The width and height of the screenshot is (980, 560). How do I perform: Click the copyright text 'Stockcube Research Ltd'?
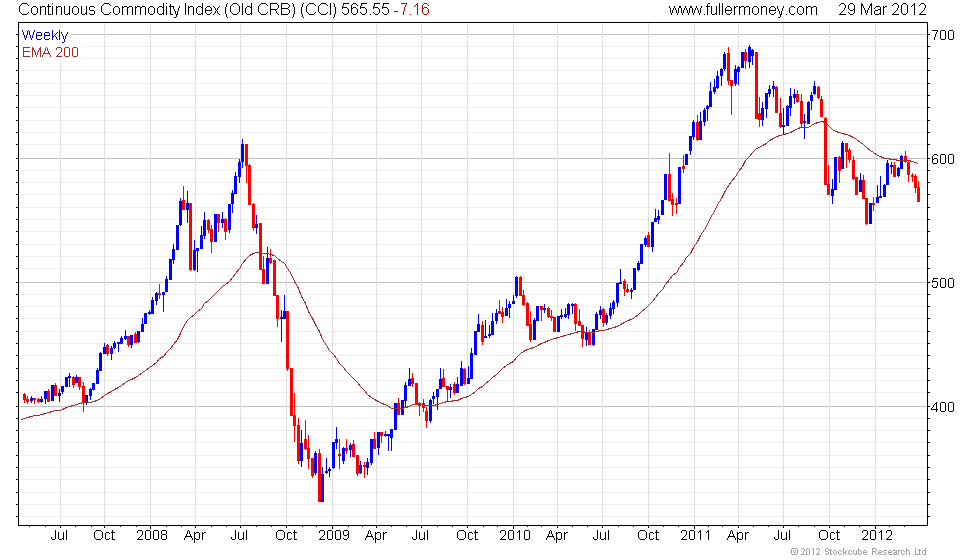875,551
